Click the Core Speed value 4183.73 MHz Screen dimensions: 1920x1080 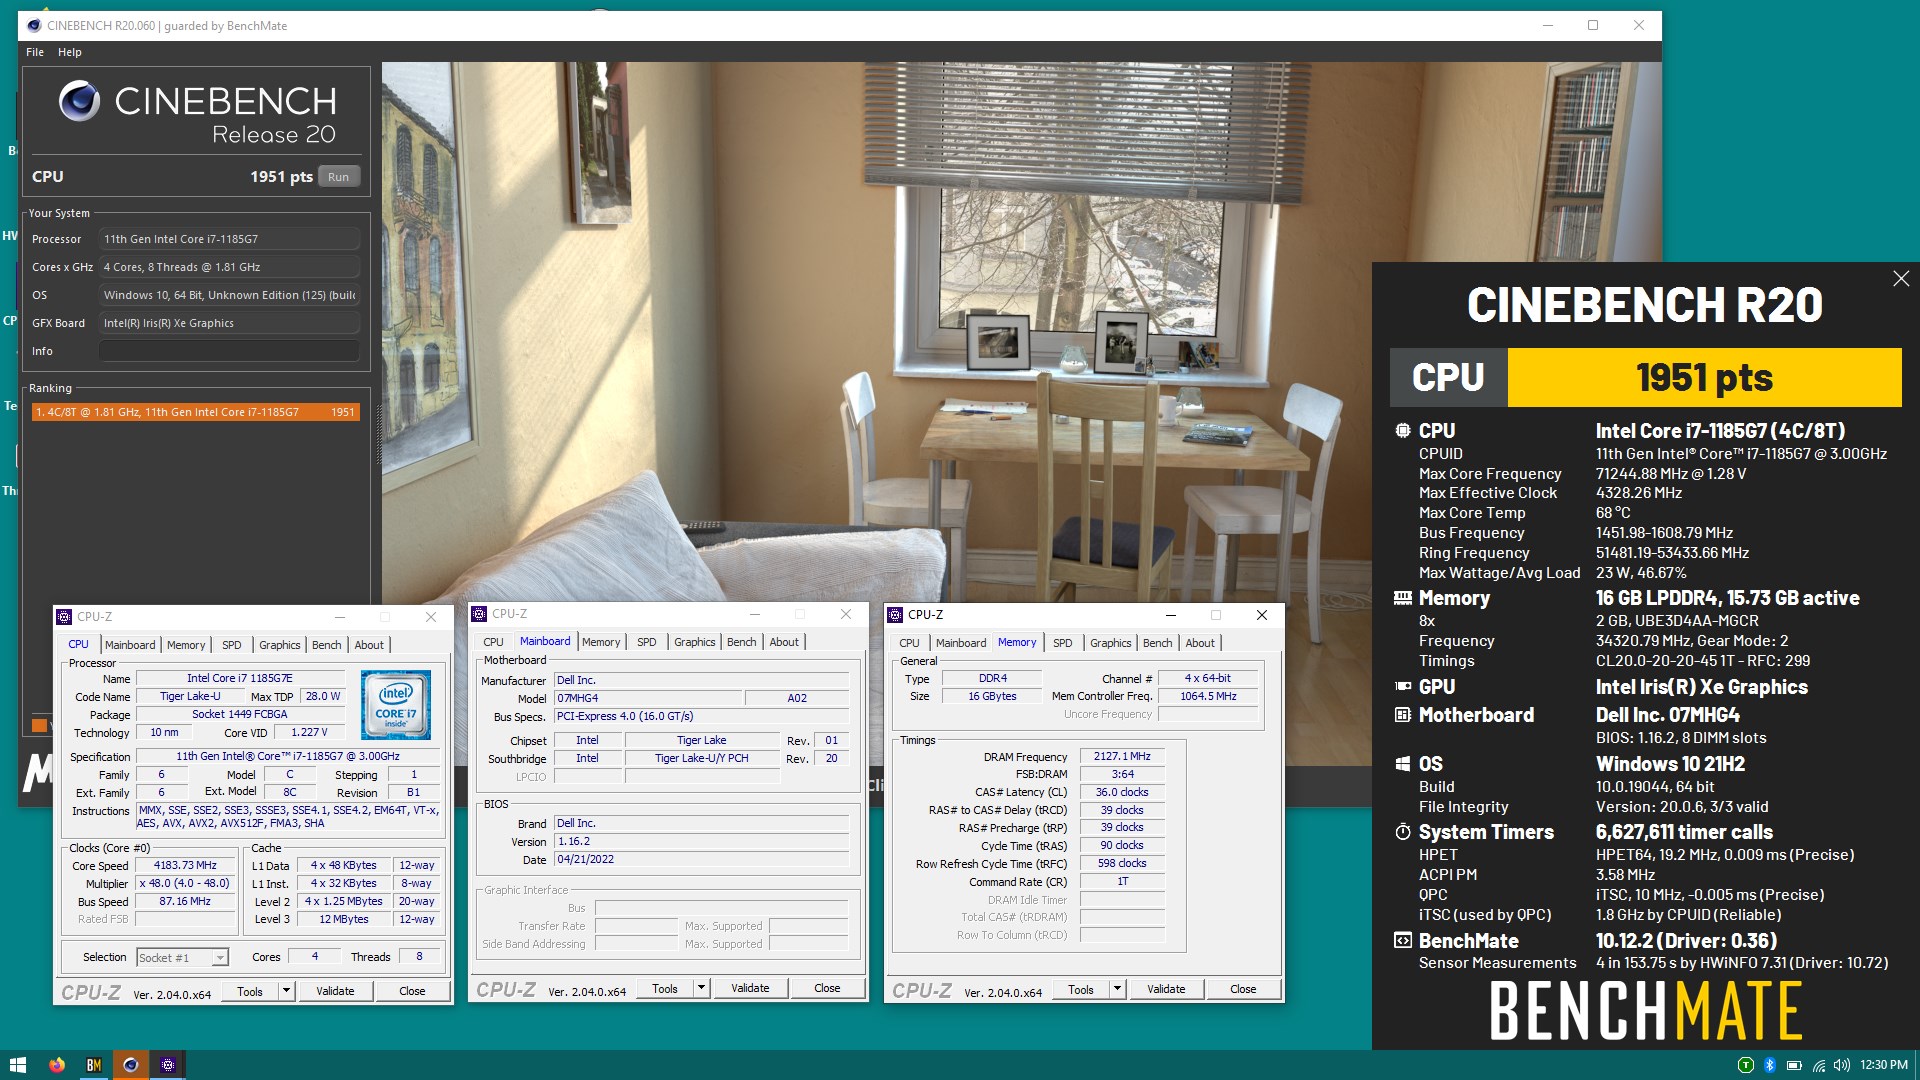pos(185,866)
